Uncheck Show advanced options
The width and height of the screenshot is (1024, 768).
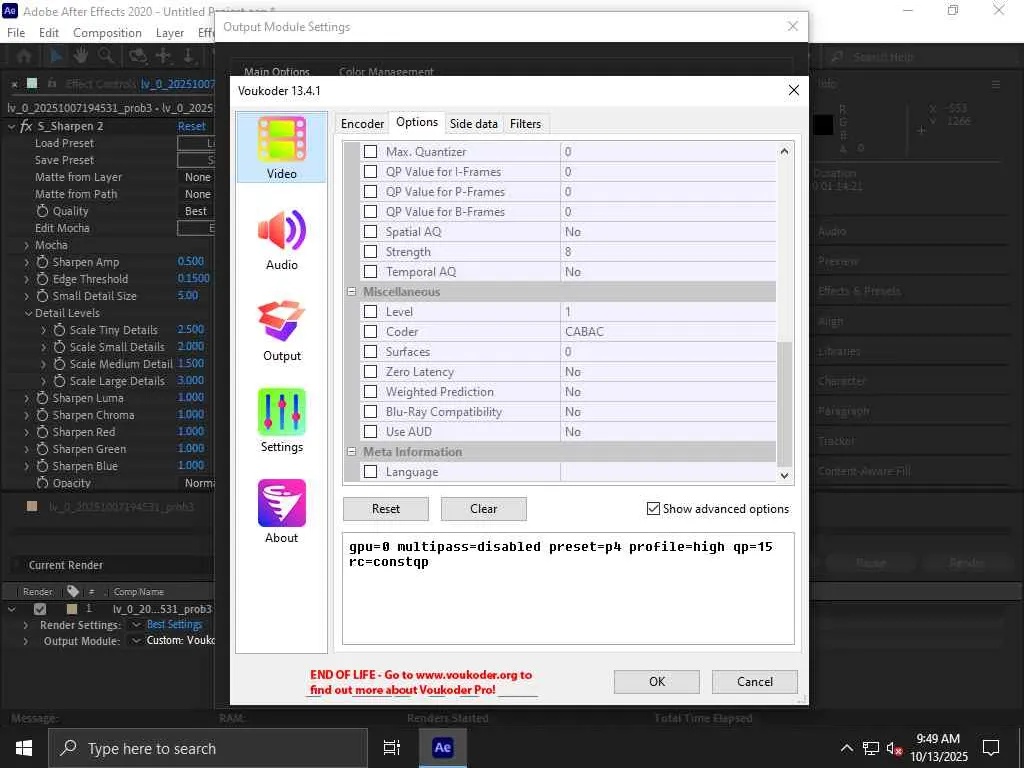point(653,508)
